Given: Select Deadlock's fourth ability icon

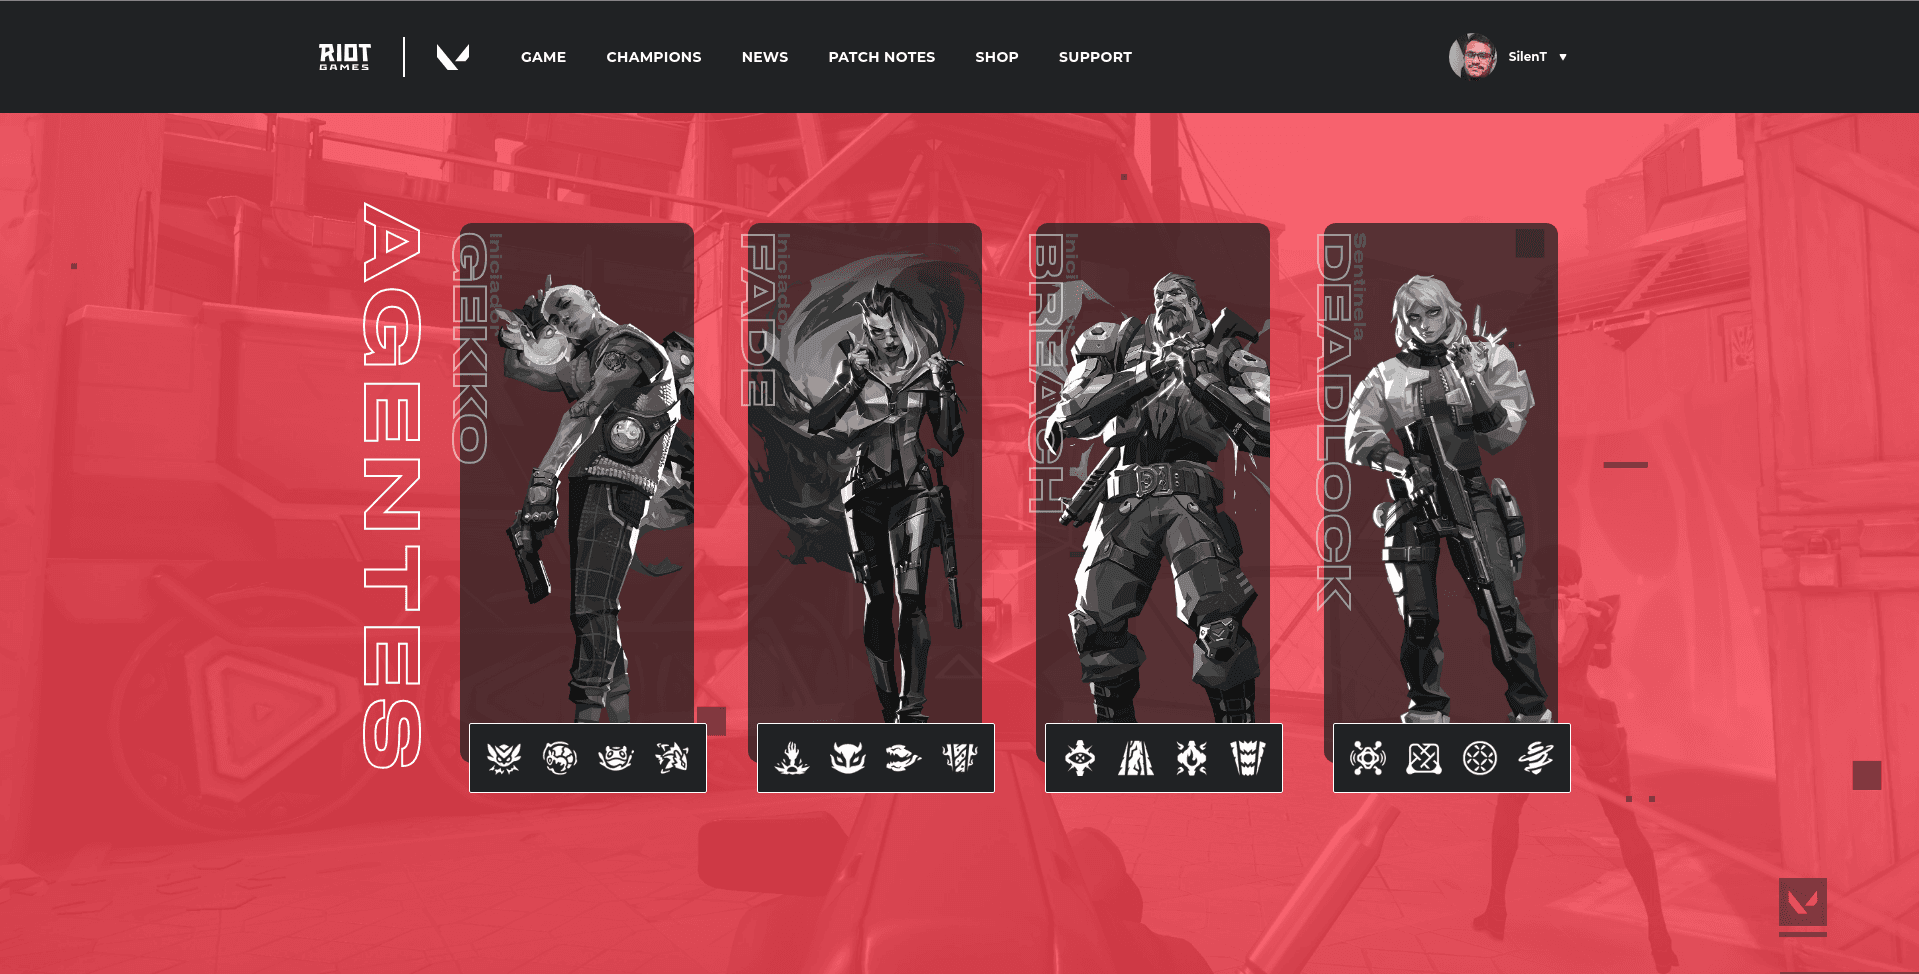Looking at the screenshot, I should point(1536,758).
